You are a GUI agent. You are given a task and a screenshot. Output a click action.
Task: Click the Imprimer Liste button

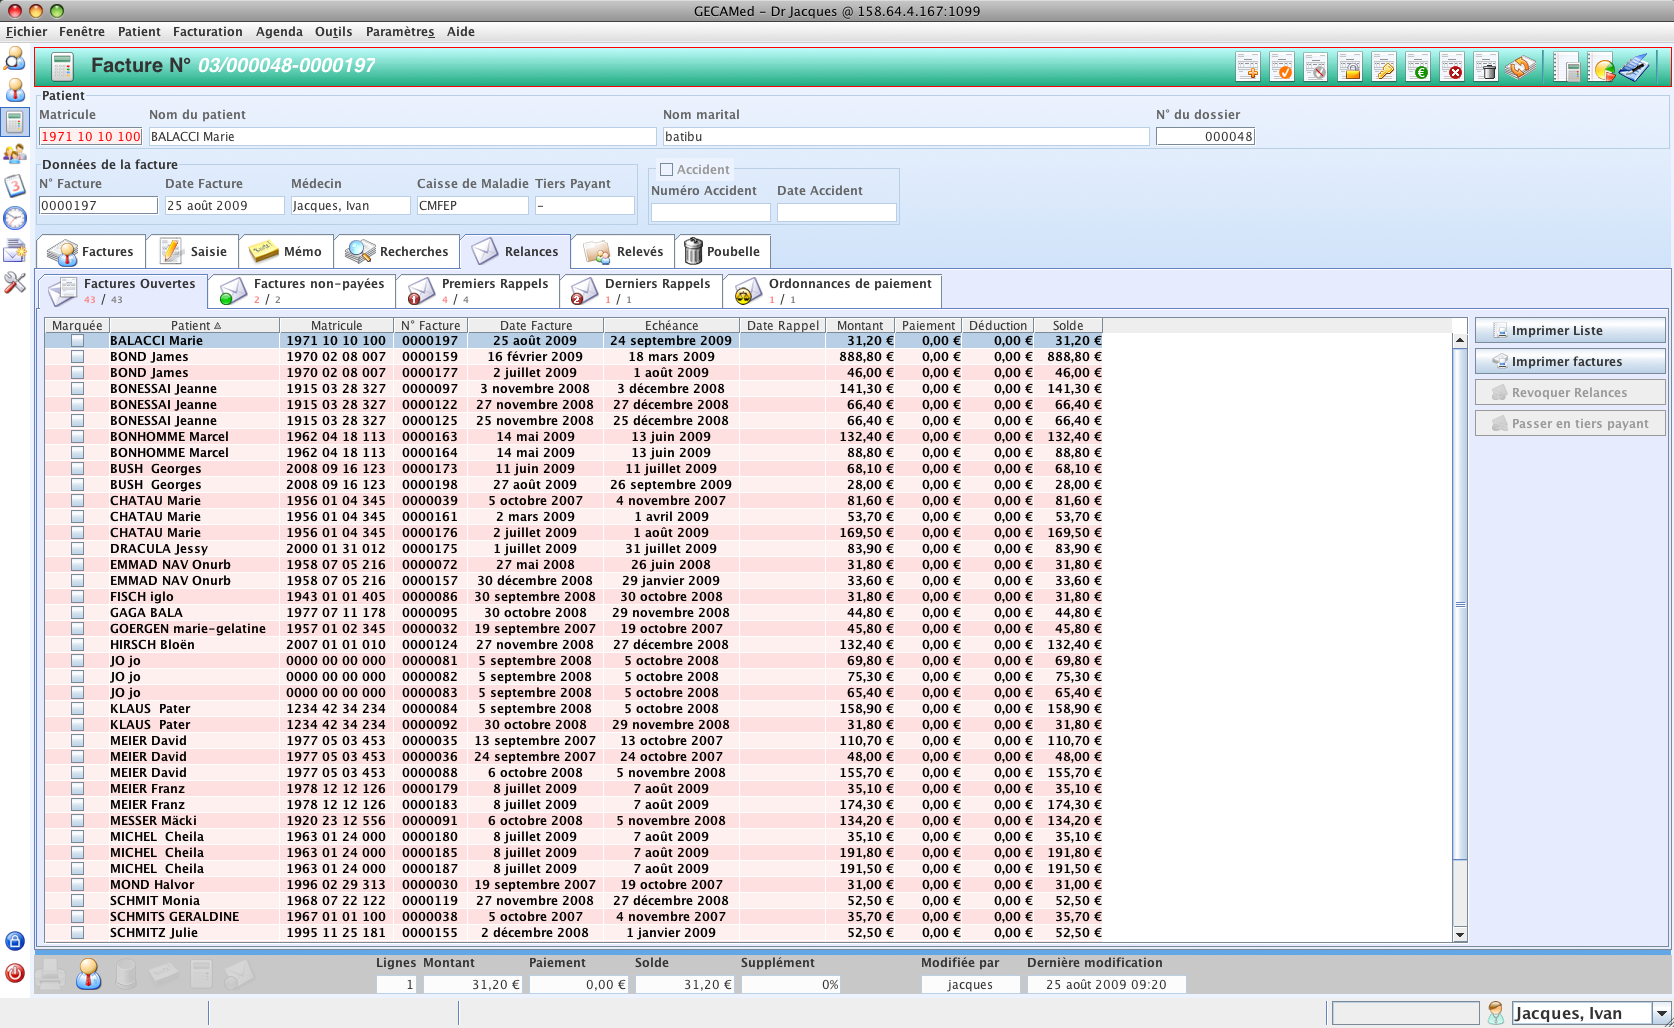tap(1570, 331)
